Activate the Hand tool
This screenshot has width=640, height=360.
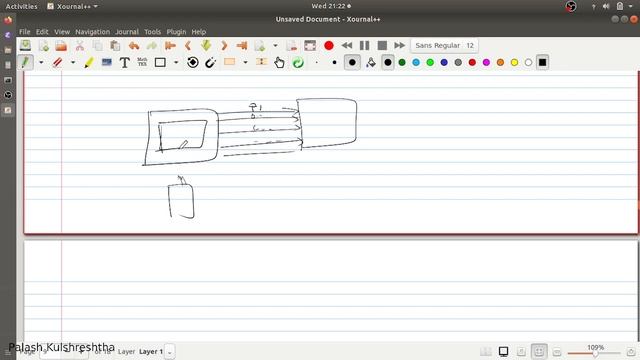click(279, 62)
